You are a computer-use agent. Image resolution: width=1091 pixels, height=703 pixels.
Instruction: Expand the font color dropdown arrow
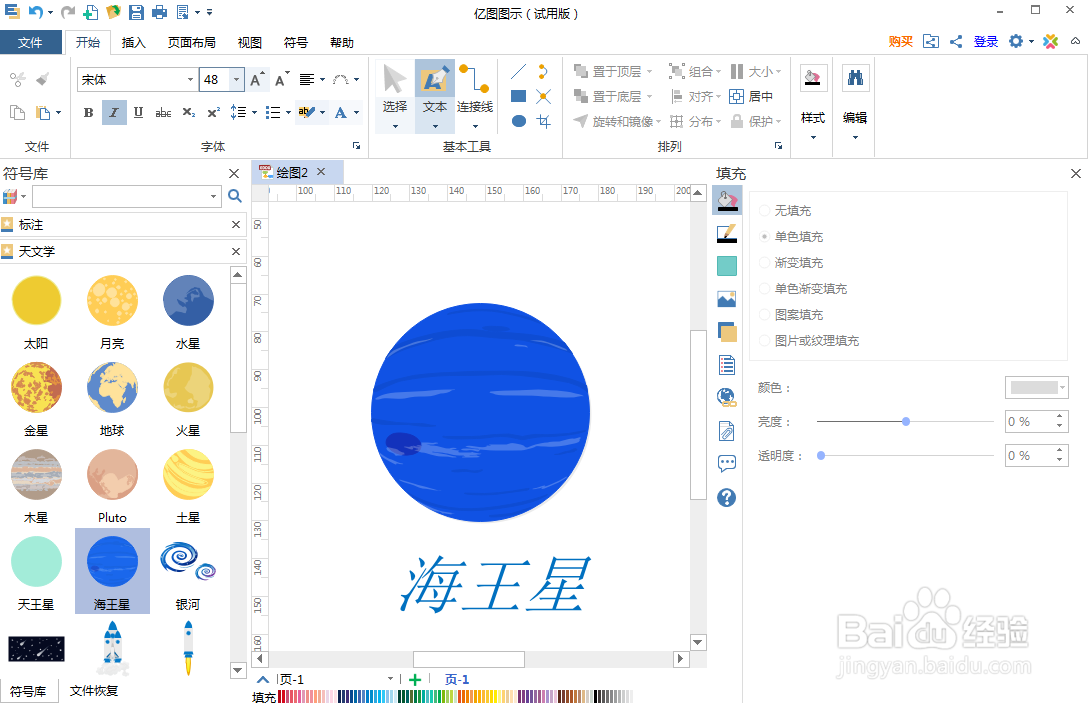click(x=356, y=113)
